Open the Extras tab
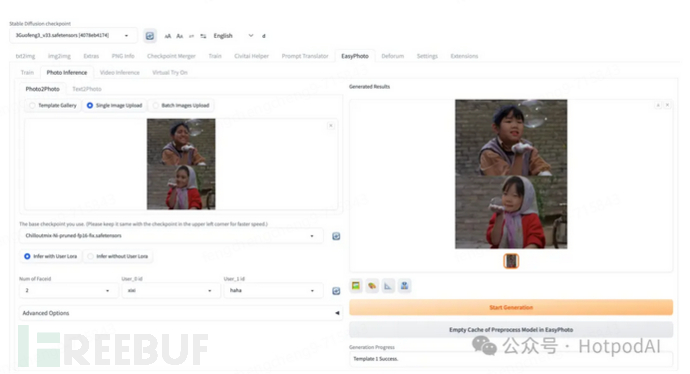 pos(91,56)
